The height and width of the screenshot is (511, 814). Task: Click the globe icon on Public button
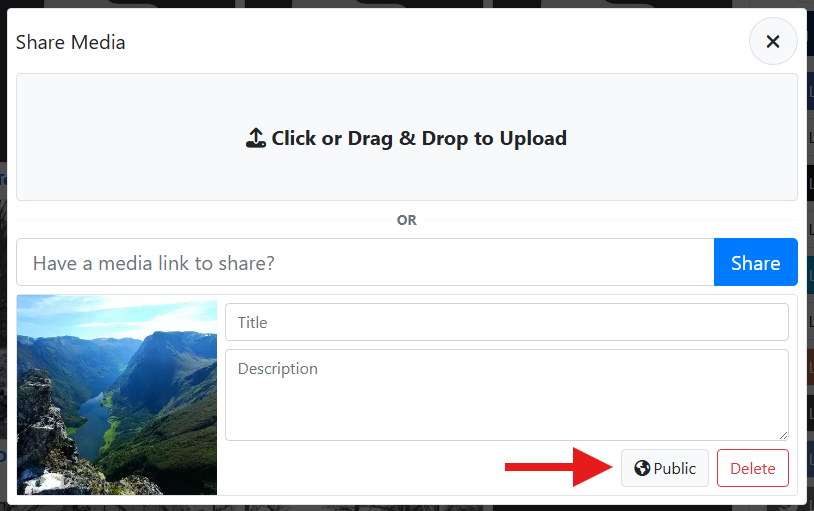[642, 468]
